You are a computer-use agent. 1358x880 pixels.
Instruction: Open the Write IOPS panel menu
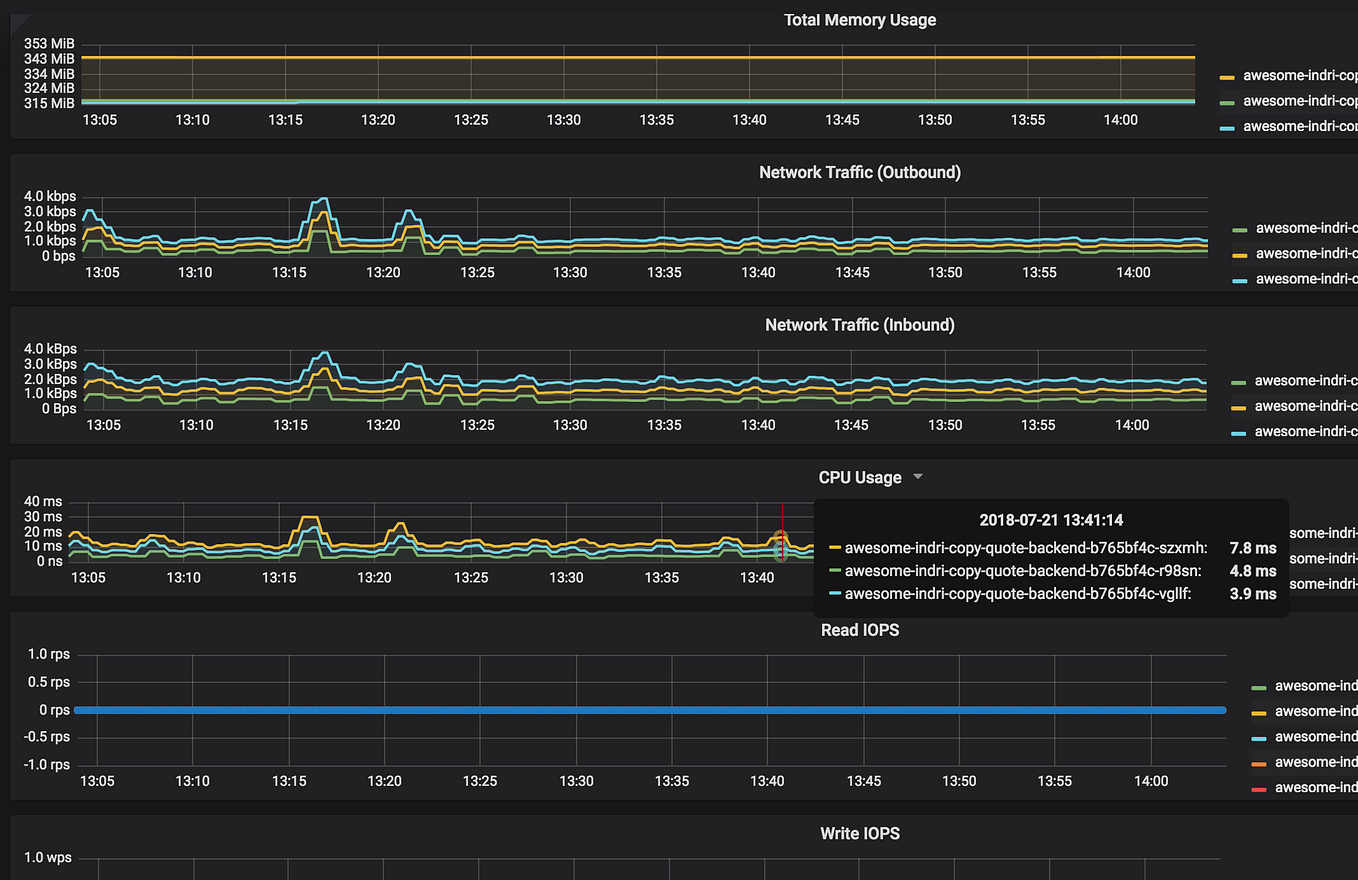coord(859,833)
